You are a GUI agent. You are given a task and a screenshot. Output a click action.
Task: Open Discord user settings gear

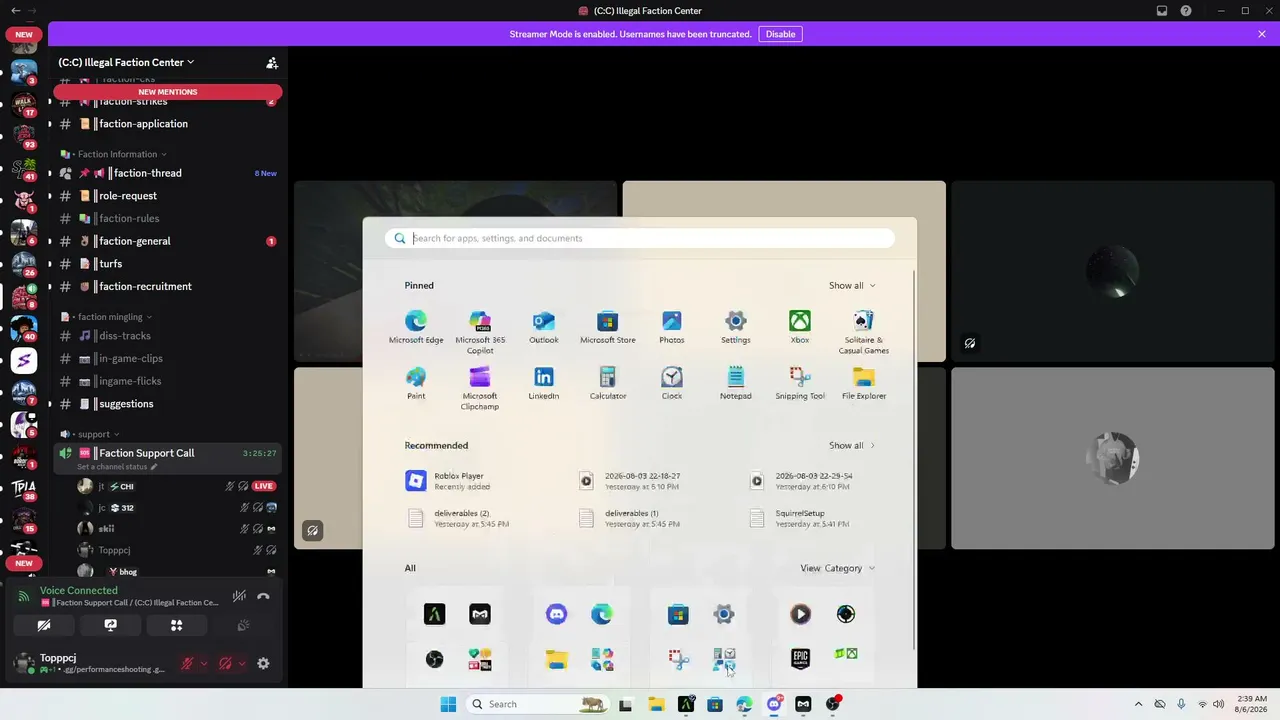(x=263, y=663)
